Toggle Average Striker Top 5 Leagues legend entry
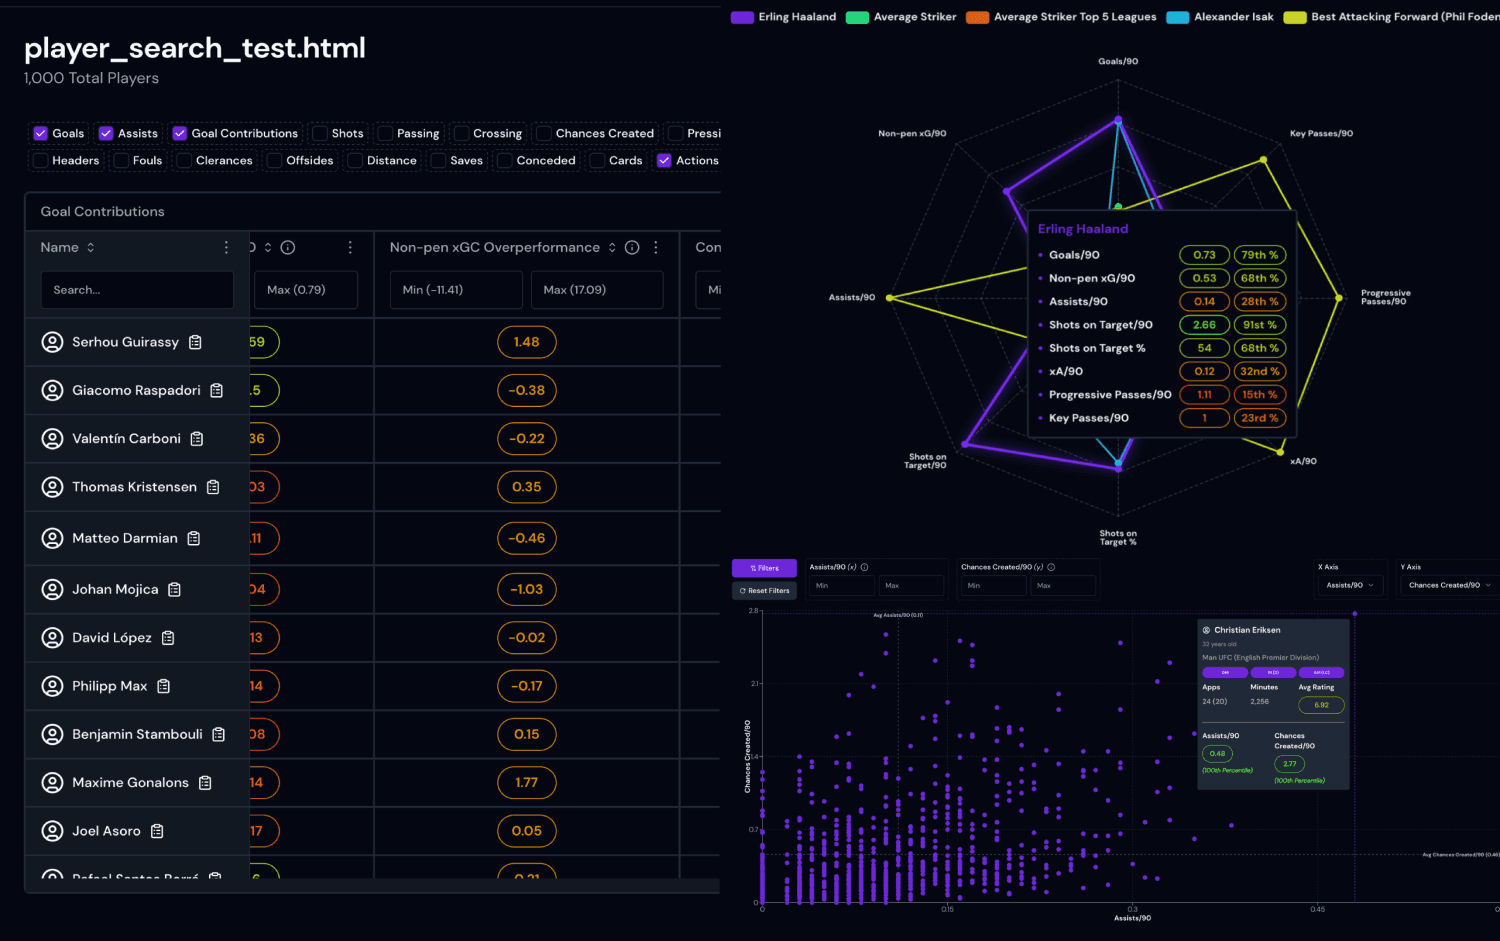The image size is (1500, 941). [1061, 17]
